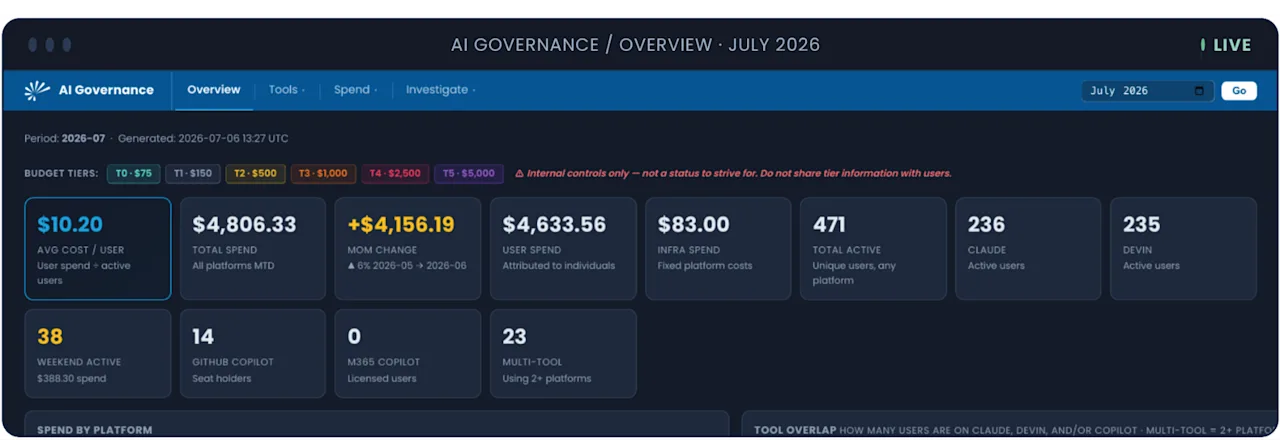Screen dimensions: 1280x440
Task: Click the M365 Copilot 0 licensed users card
Action: [408, 353]
